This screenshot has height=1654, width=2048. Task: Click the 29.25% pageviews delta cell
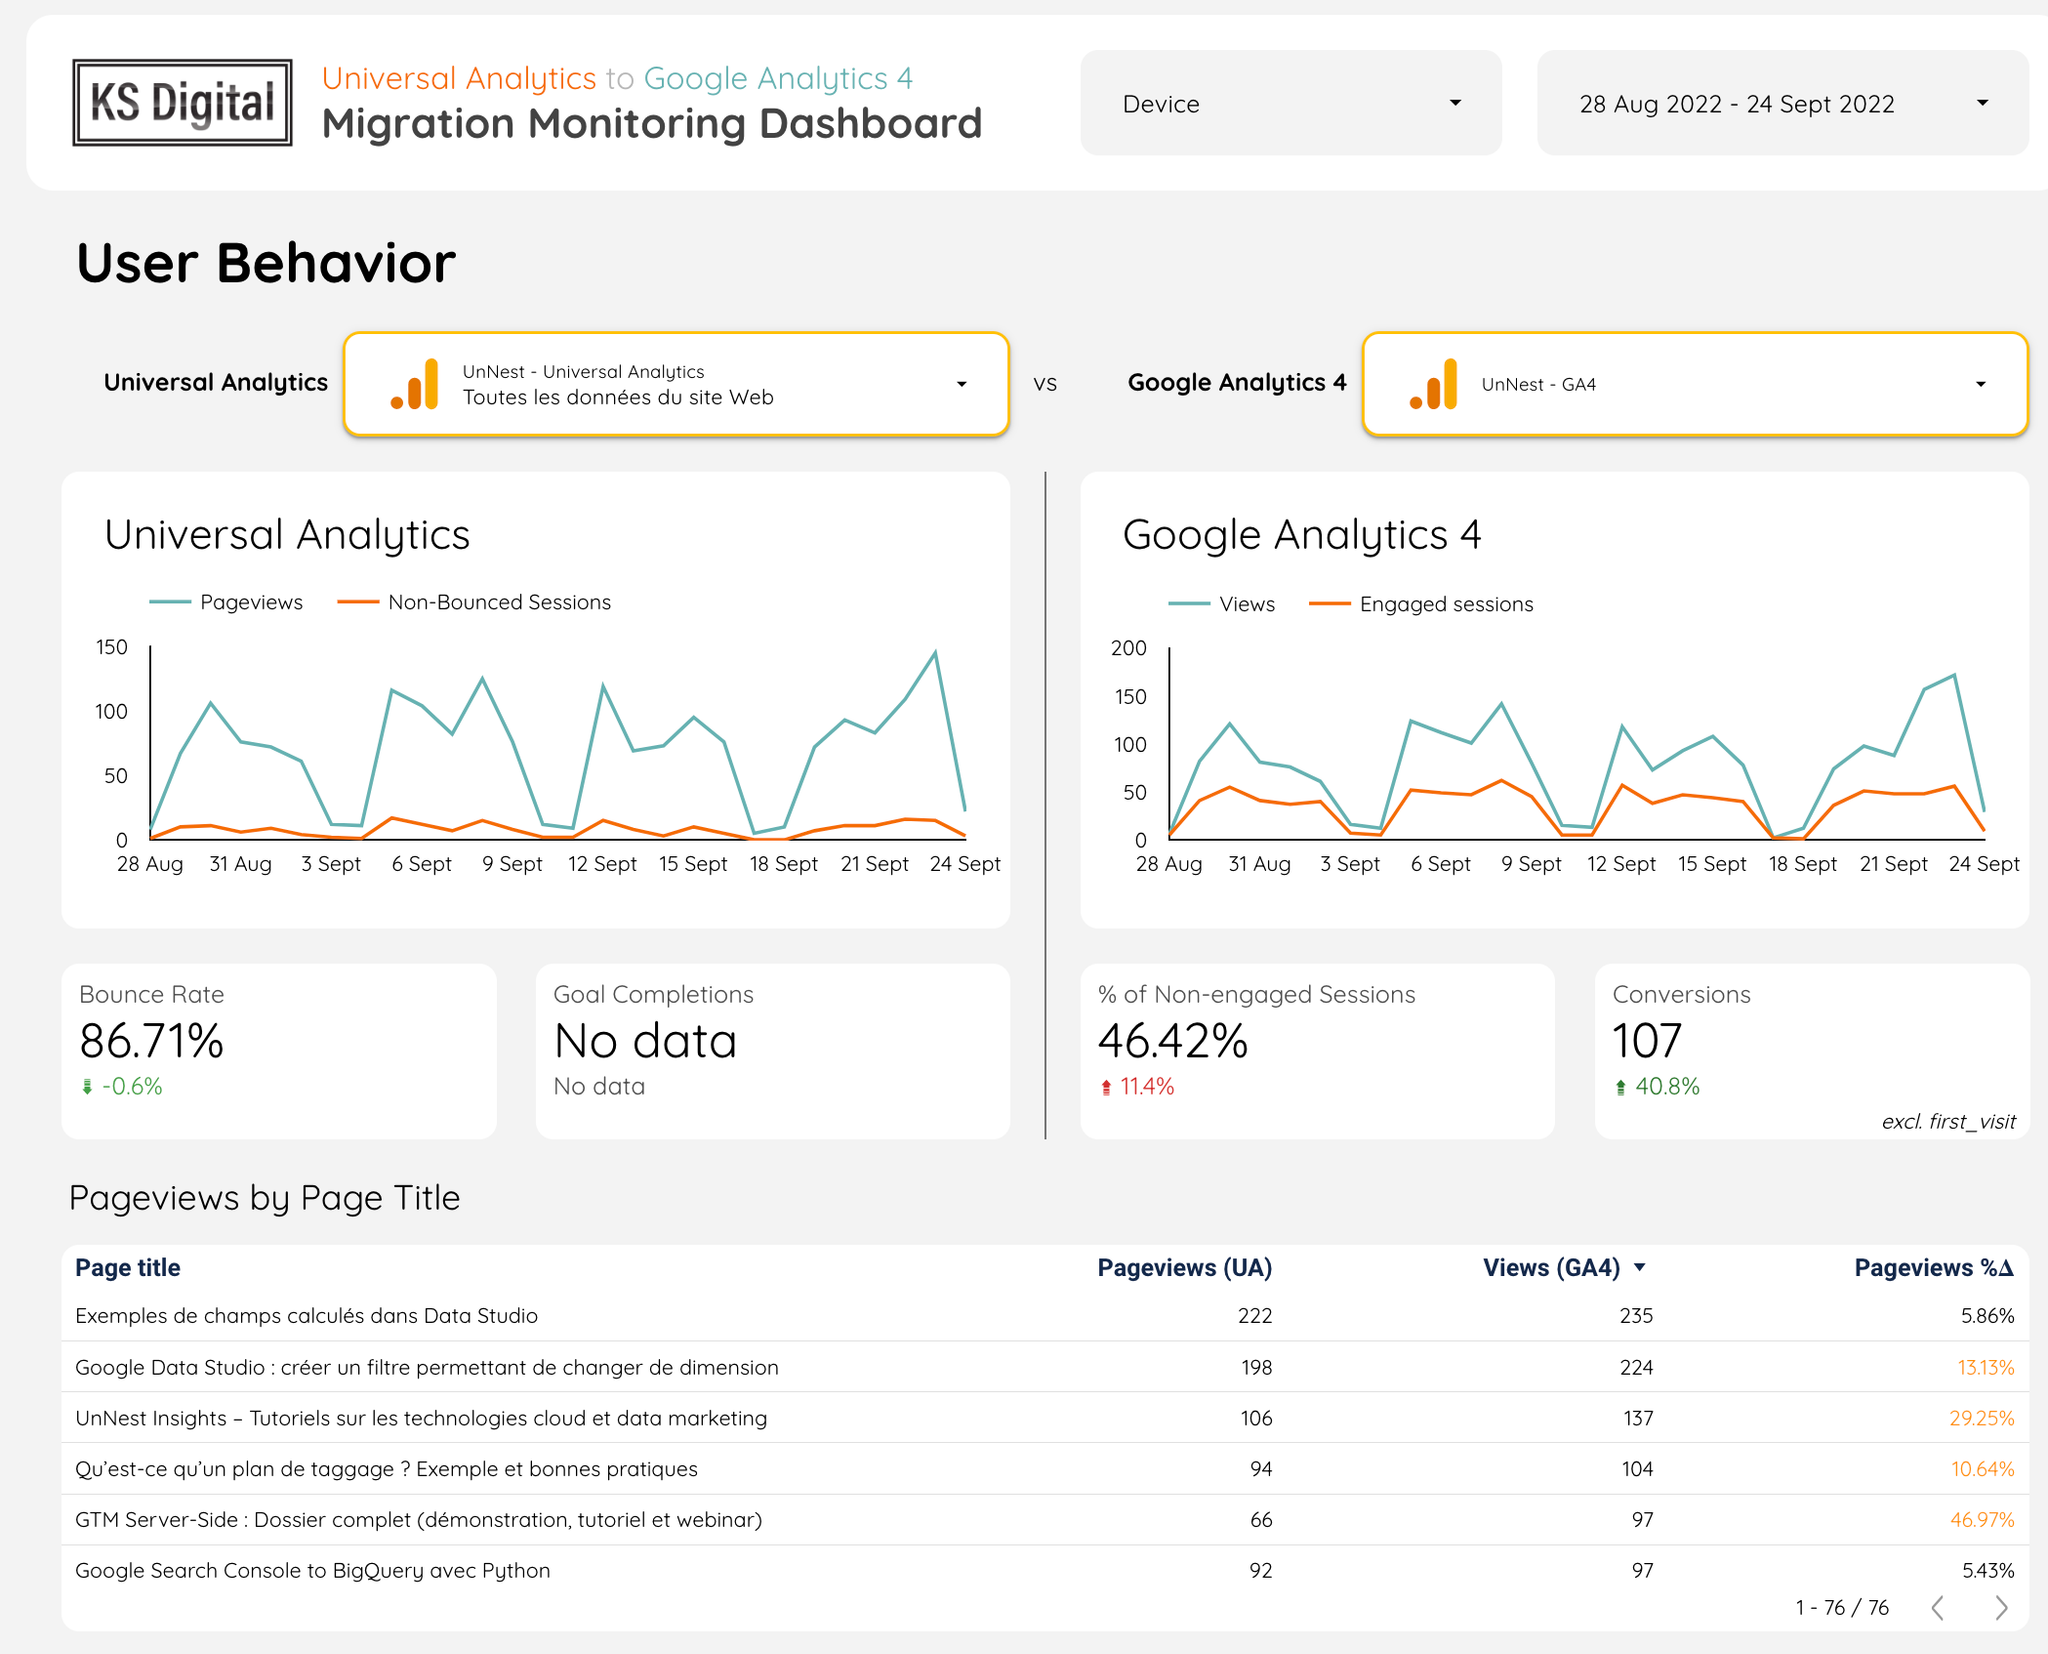click(x=1982, y=1418)
